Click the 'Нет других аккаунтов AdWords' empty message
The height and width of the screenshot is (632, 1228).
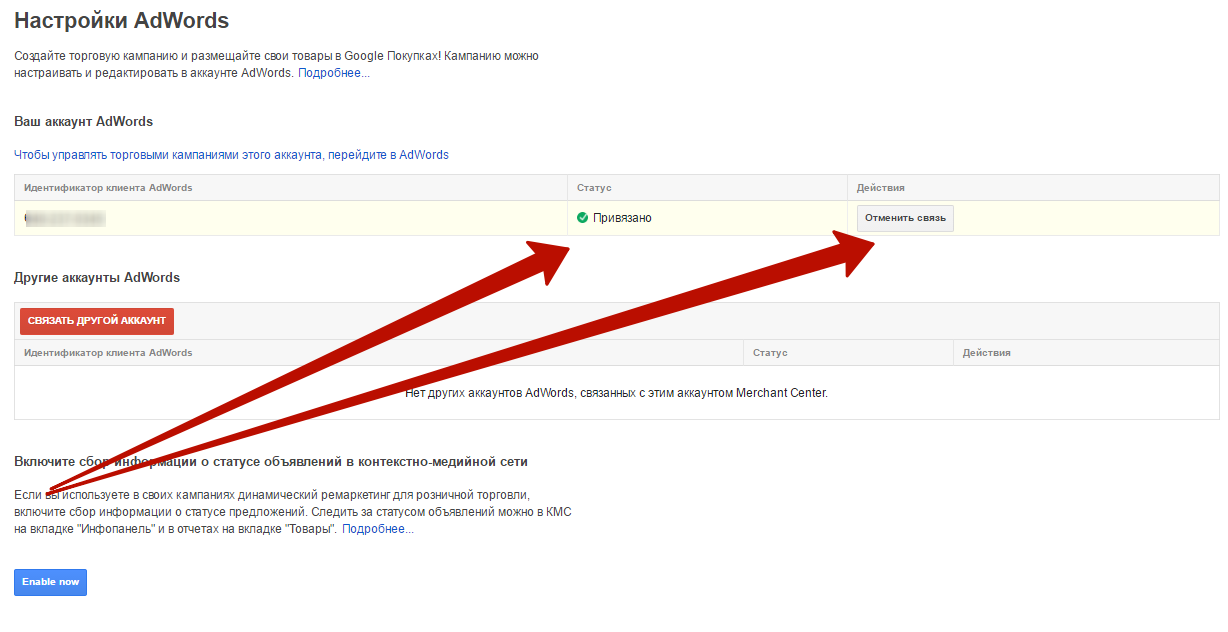point(616,393)
